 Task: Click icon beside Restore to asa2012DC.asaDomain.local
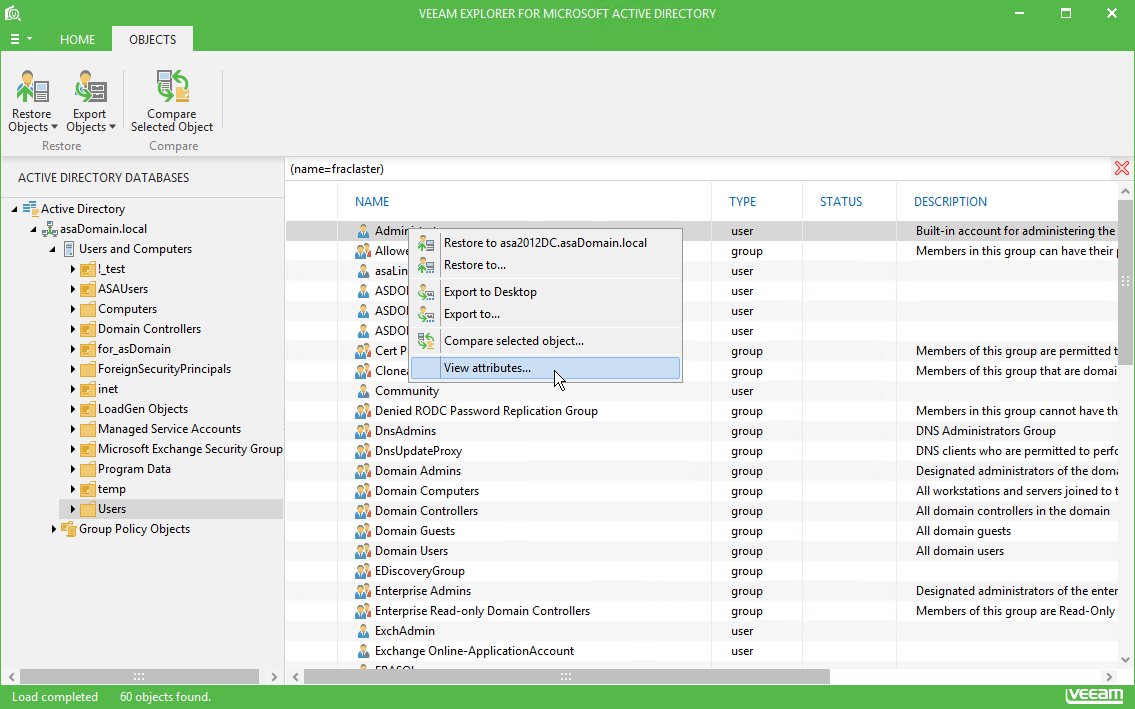click(426, 243)
